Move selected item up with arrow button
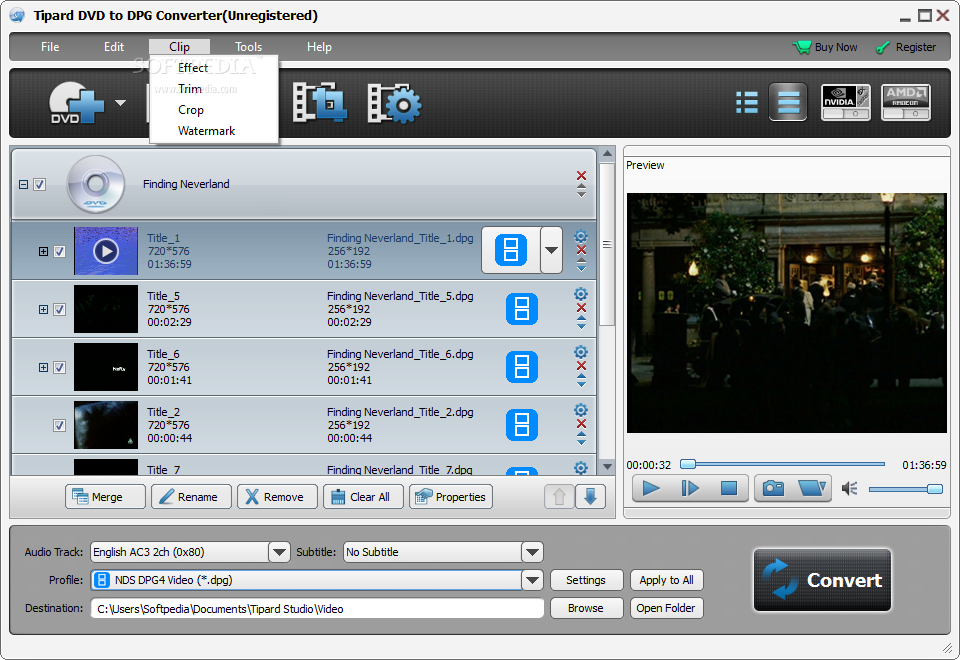Viewport: 960px width, 660px height. coord(559,497)
